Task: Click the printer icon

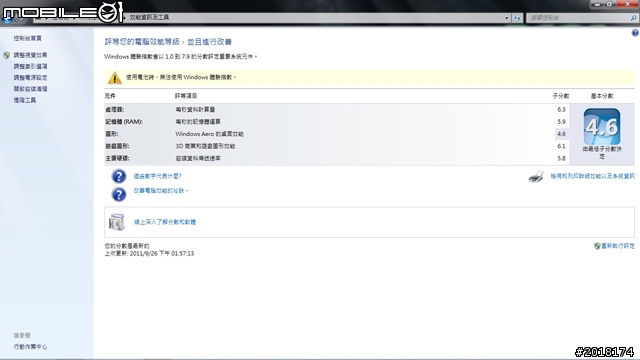Action: [x=536, y=176]
